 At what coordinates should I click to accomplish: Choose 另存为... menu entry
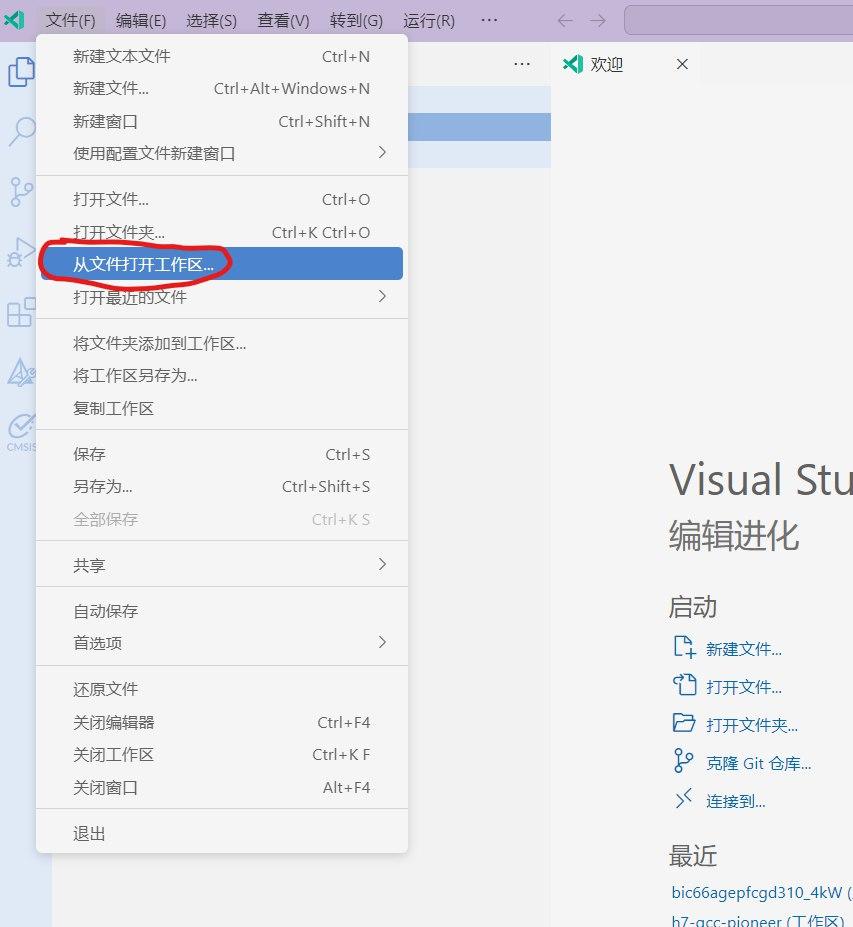click(x=222, y=487)
